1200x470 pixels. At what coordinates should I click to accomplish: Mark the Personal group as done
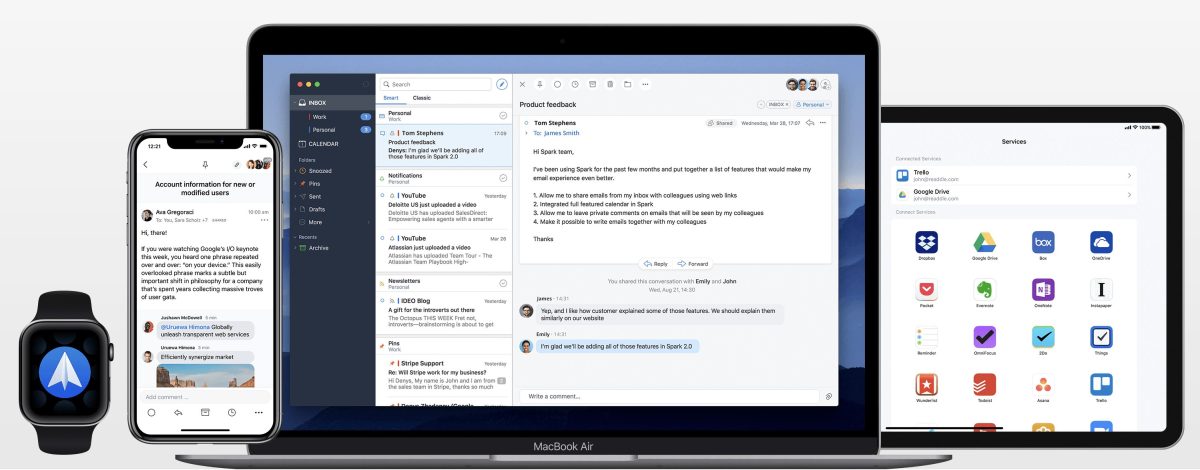tap(503, 116)
